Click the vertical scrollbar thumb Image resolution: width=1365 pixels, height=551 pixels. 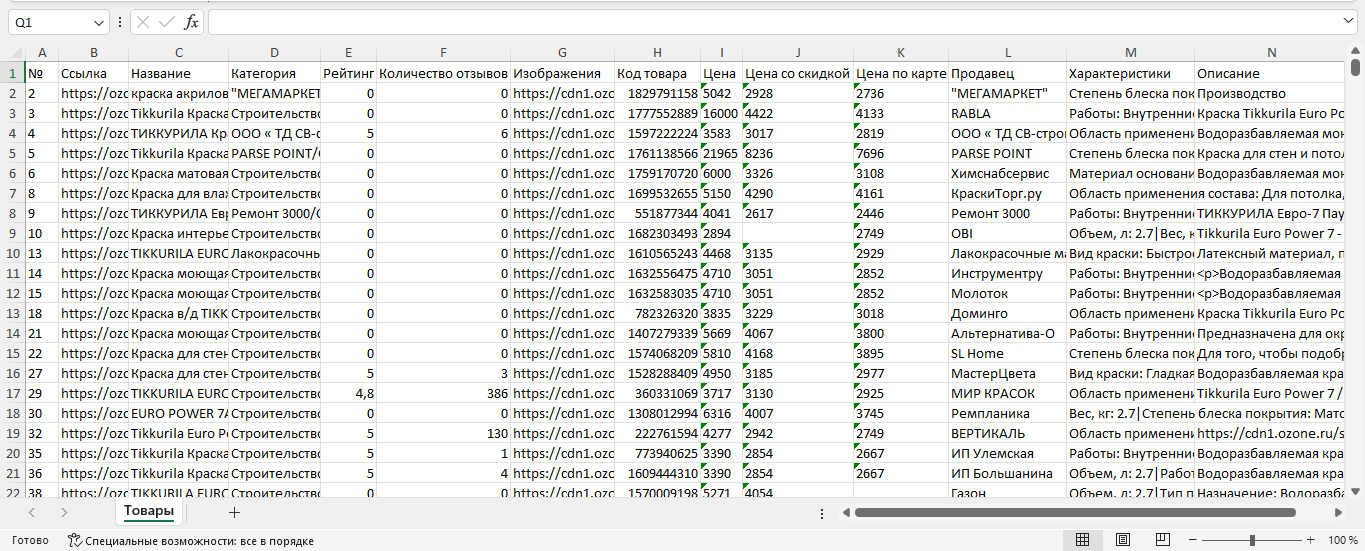click(x=1355, y=67)
